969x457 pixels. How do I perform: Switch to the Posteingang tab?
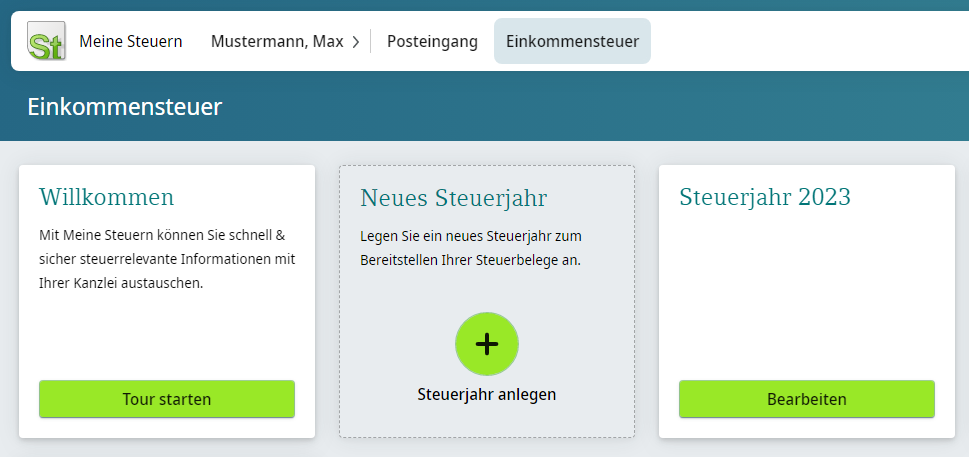(x=432, y=41)
